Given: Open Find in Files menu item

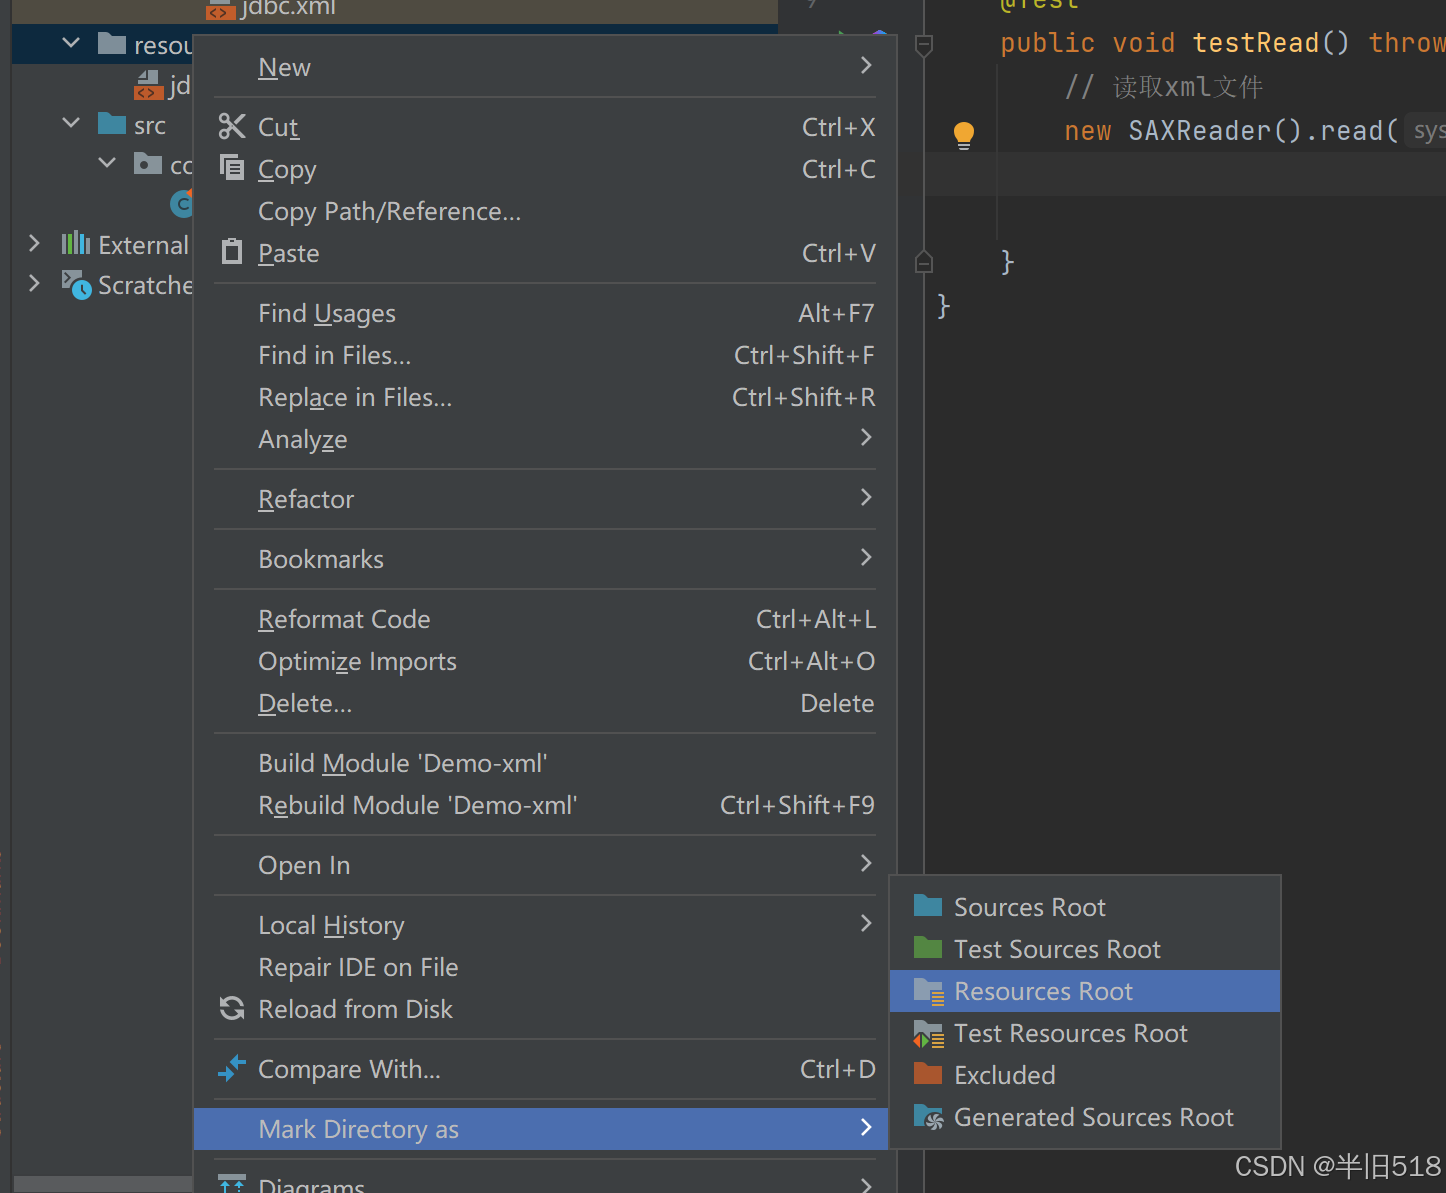Looking at the screenshot, I should (545, 355).
